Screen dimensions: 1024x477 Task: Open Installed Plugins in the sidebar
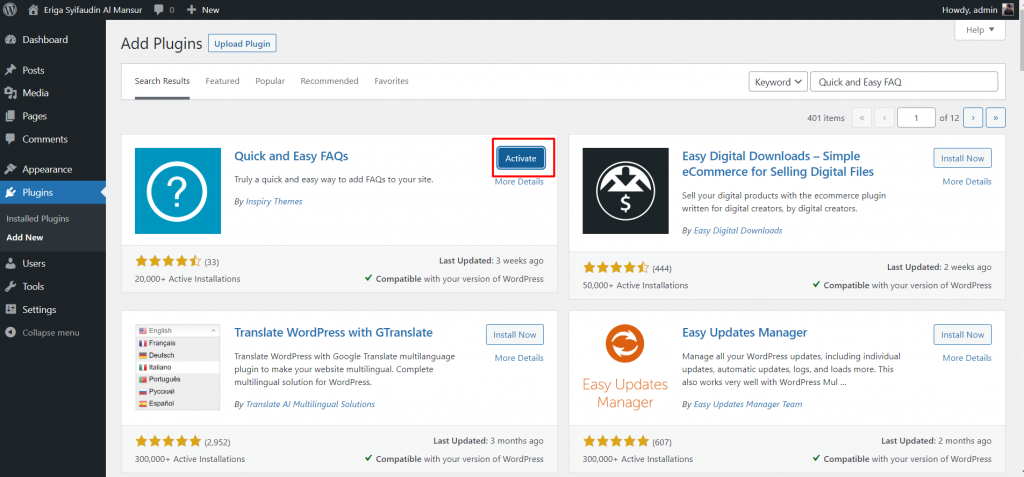[x=38, y=218]
